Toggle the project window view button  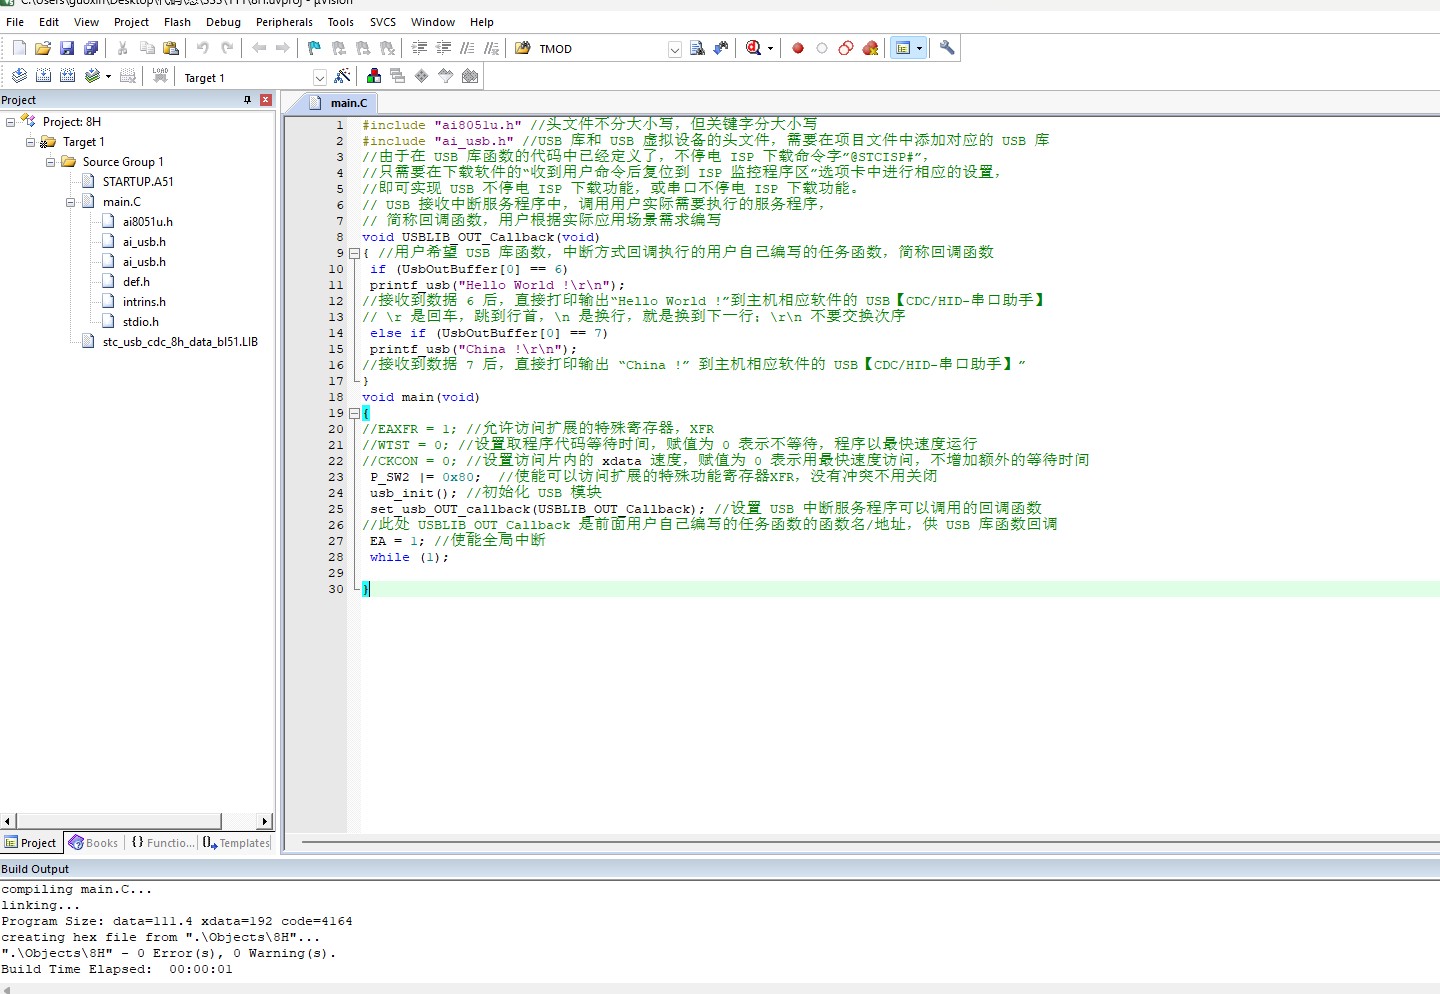tap(903, 48)
